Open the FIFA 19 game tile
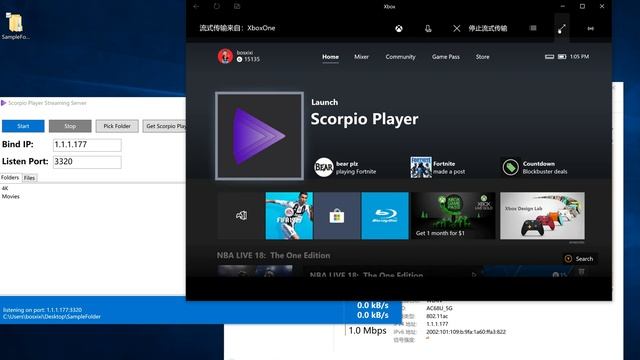Image resolution: width=640 pixels, height=360 pixels. [x=289, y=216]
